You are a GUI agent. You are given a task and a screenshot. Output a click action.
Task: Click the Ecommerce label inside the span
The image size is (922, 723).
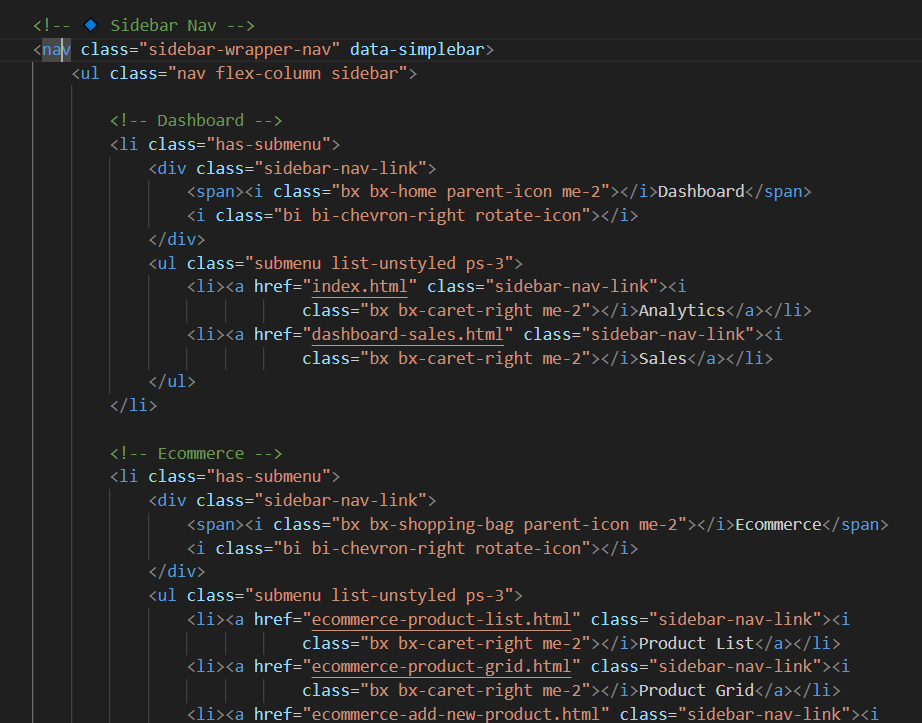(777, 525)
